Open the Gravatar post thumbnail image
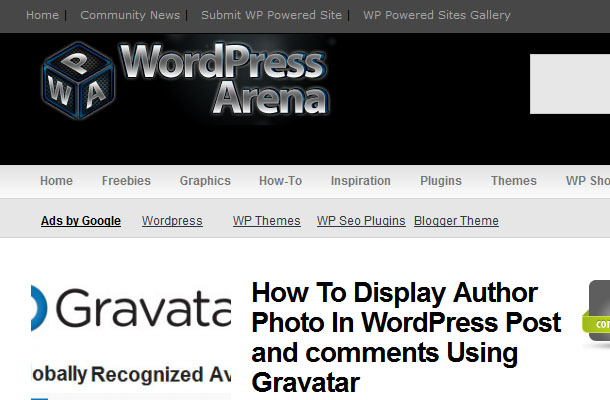Screen dimensions: 610x400 131,340
